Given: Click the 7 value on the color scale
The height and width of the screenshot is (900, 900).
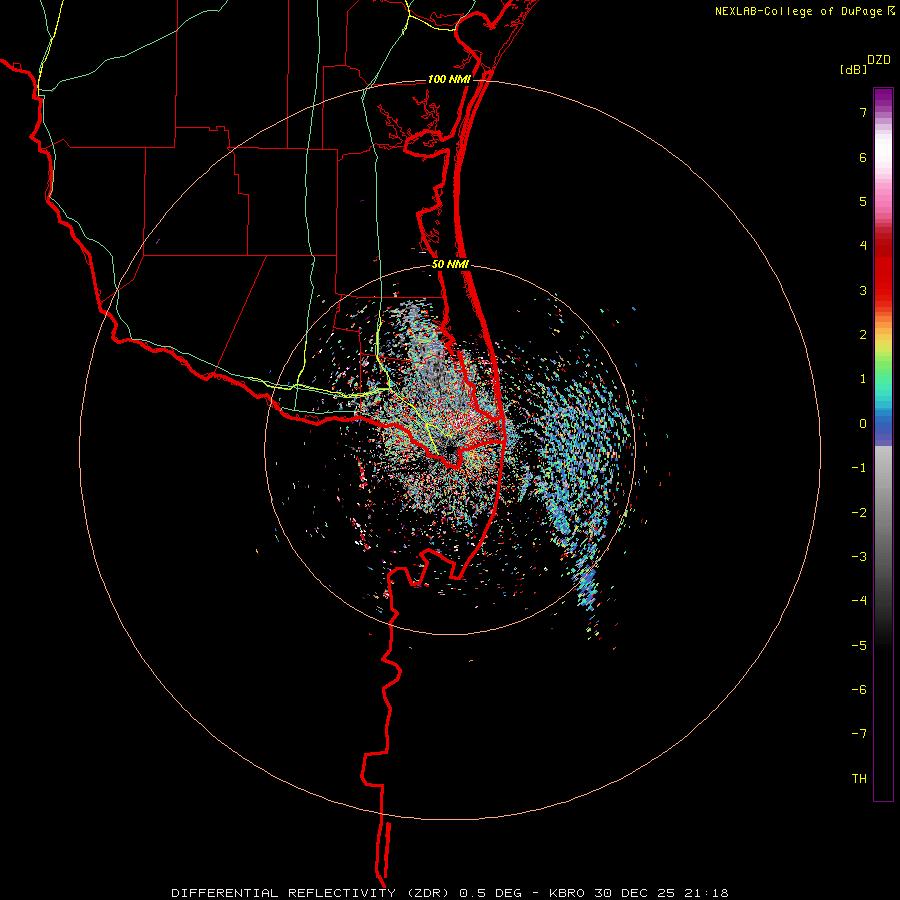Looking at the screenshot, I should (x=863, y=112).
